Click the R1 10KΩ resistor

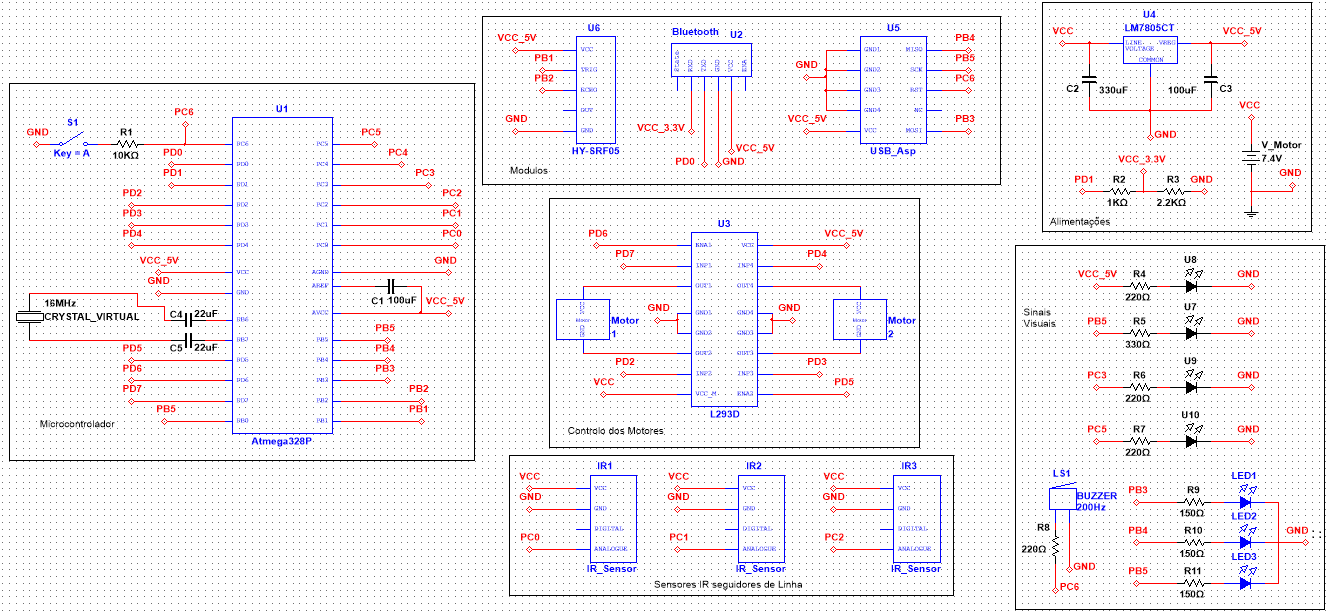click(126, 145)
